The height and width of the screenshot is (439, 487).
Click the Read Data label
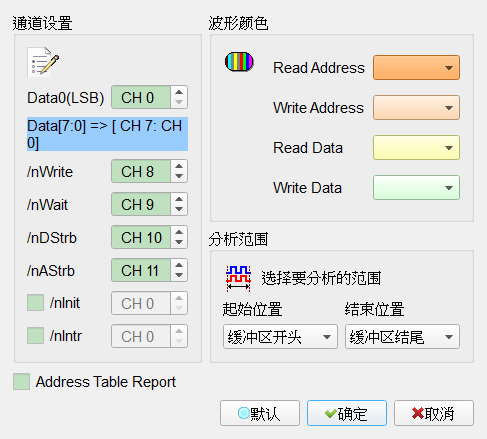tap(308, 148)
